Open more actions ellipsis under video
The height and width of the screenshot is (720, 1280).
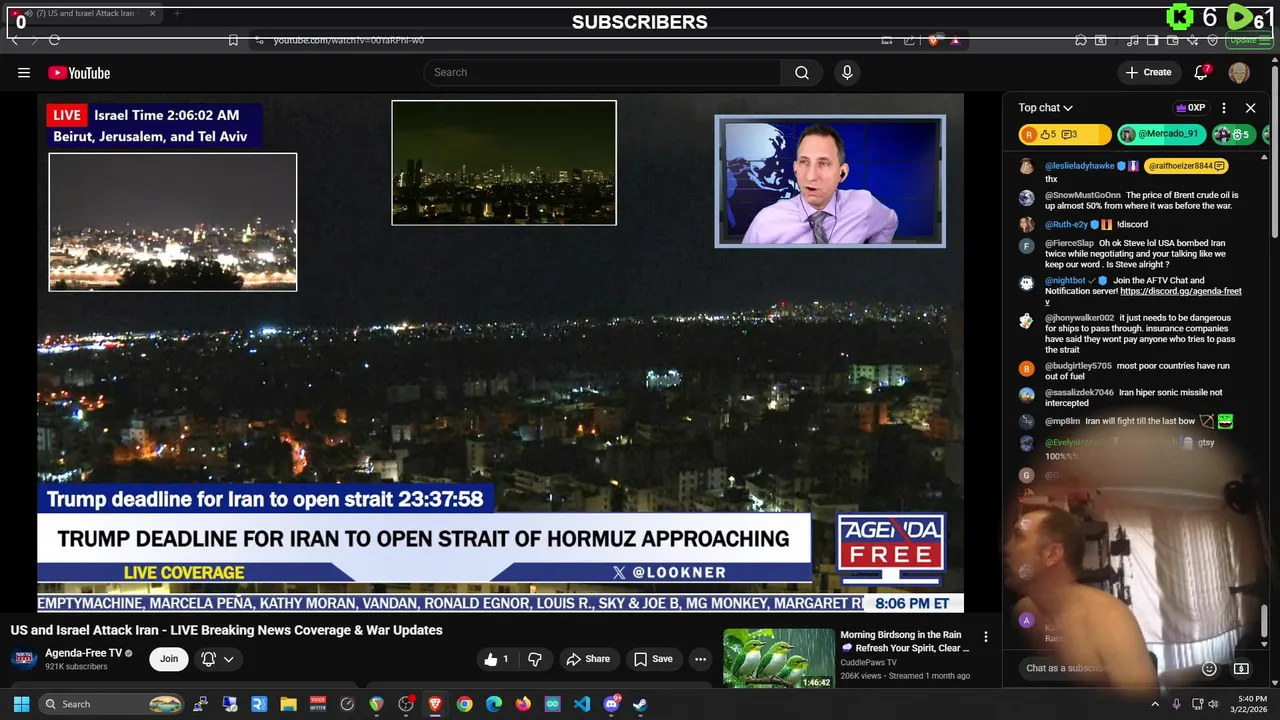tap(700, 659)
